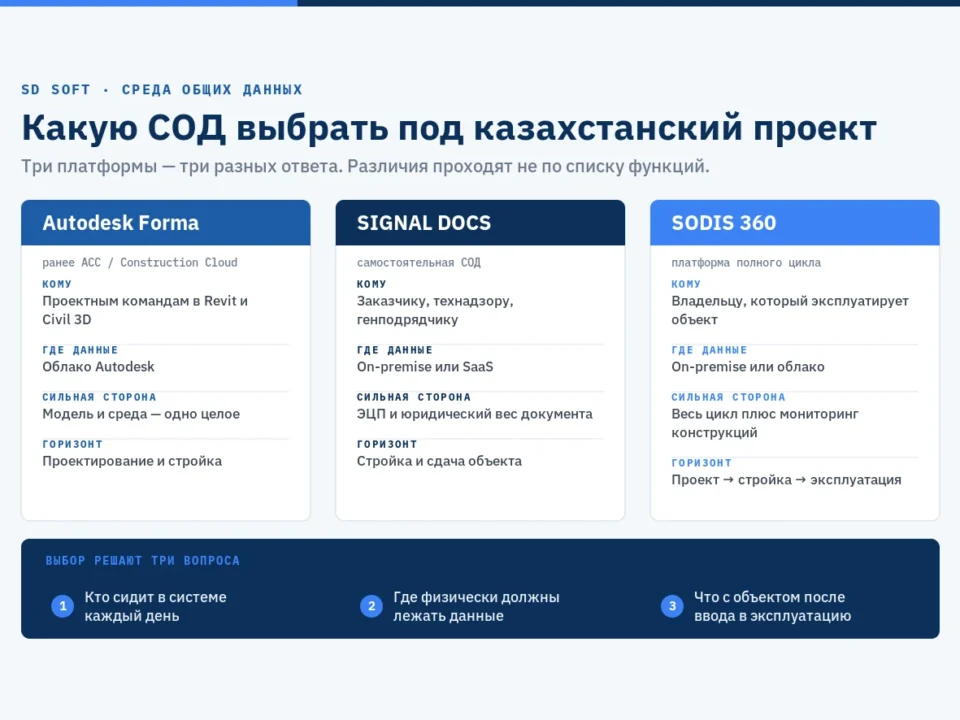The height and width of the screenshot is (720, 960).
Task: Click the slide progress bar at top
Action: pyautogui.click(x=480, y=3)
